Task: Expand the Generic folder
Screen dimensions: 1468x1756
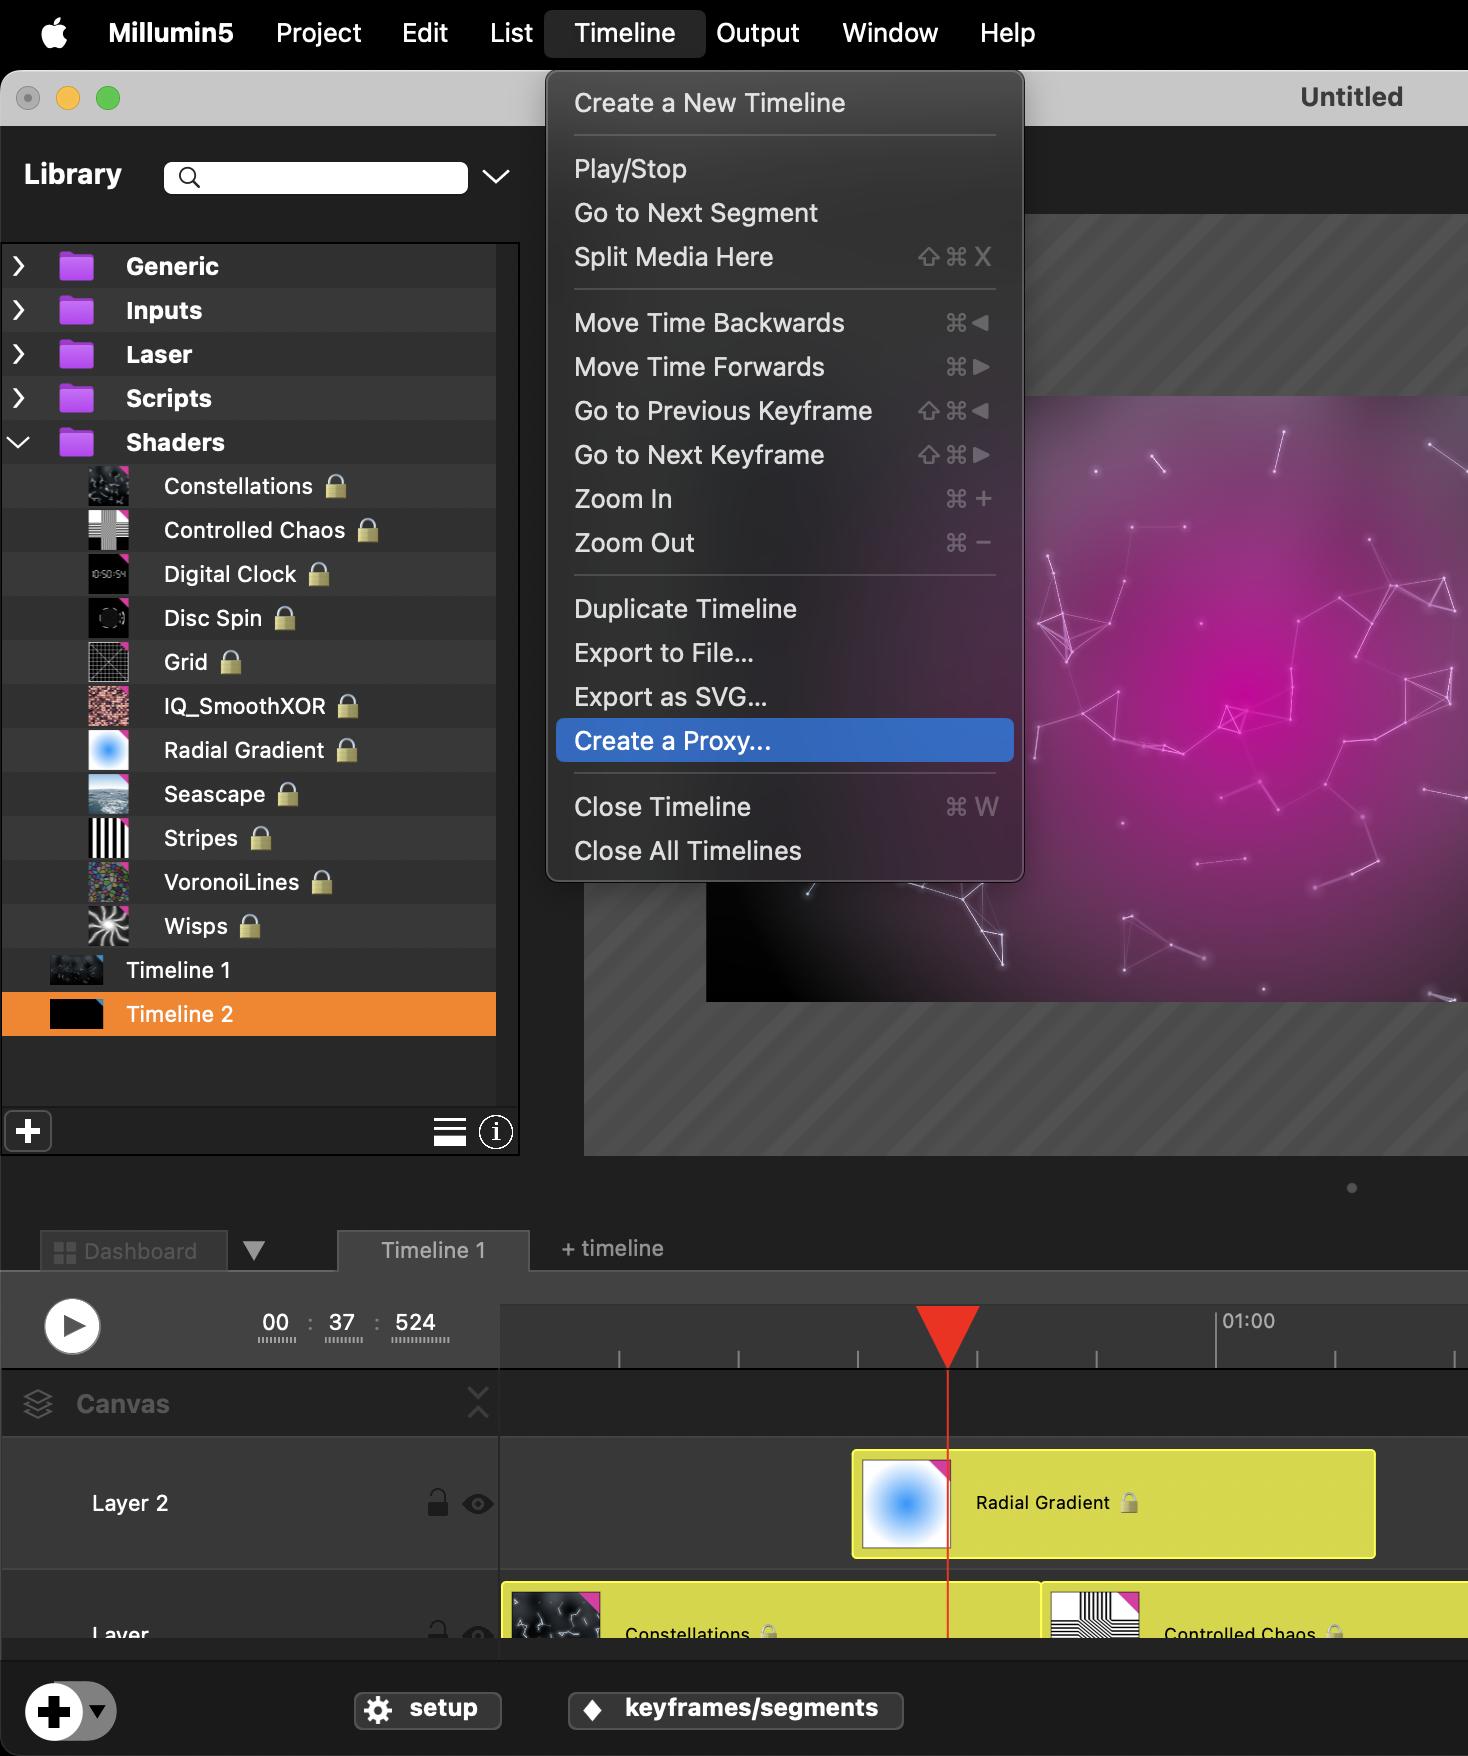Action: (19, 266)
